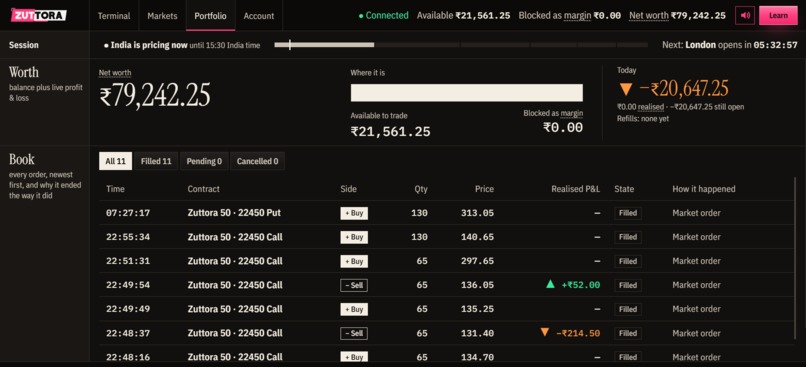Viewport: 806px width, 367px height.
Task: Filter by Pending 0 orders
Action: pos(204,161)
